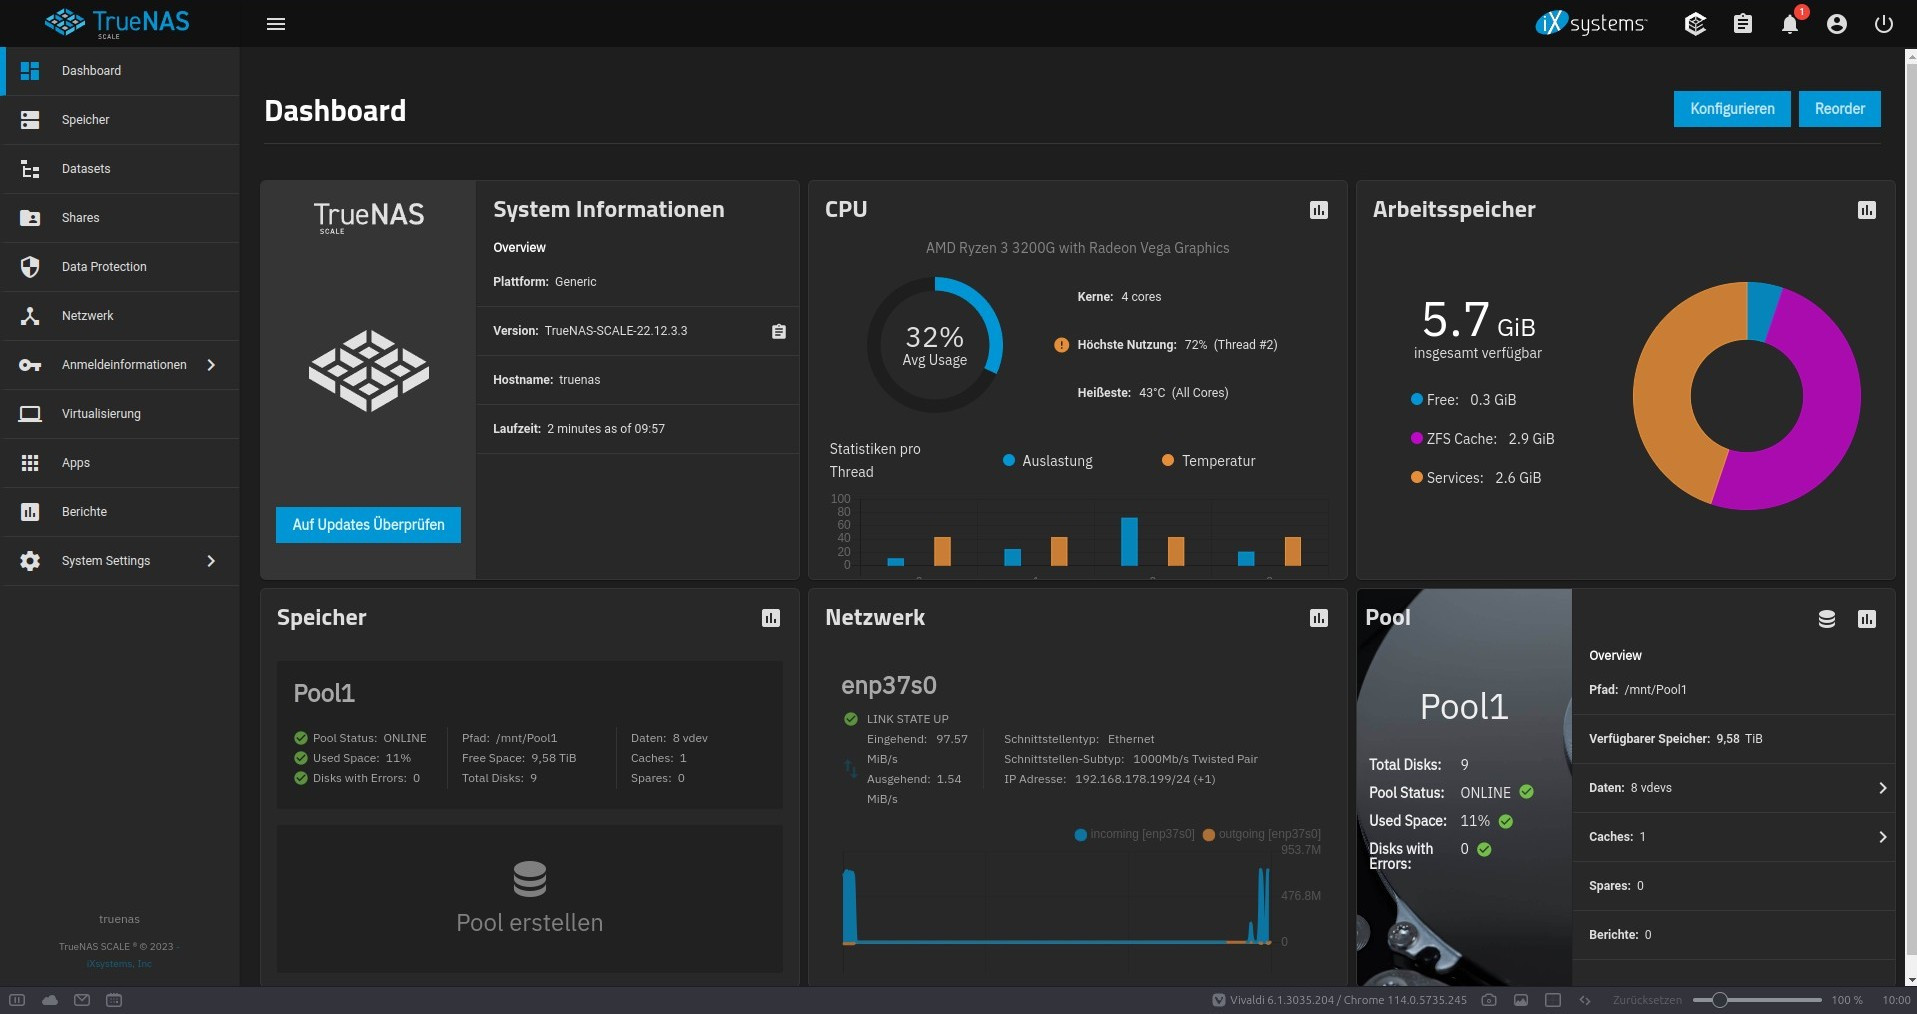Click the pool storage disk-stack icon
The height and width of the screenshot is (1014, 1917).
click(1826, 619)
